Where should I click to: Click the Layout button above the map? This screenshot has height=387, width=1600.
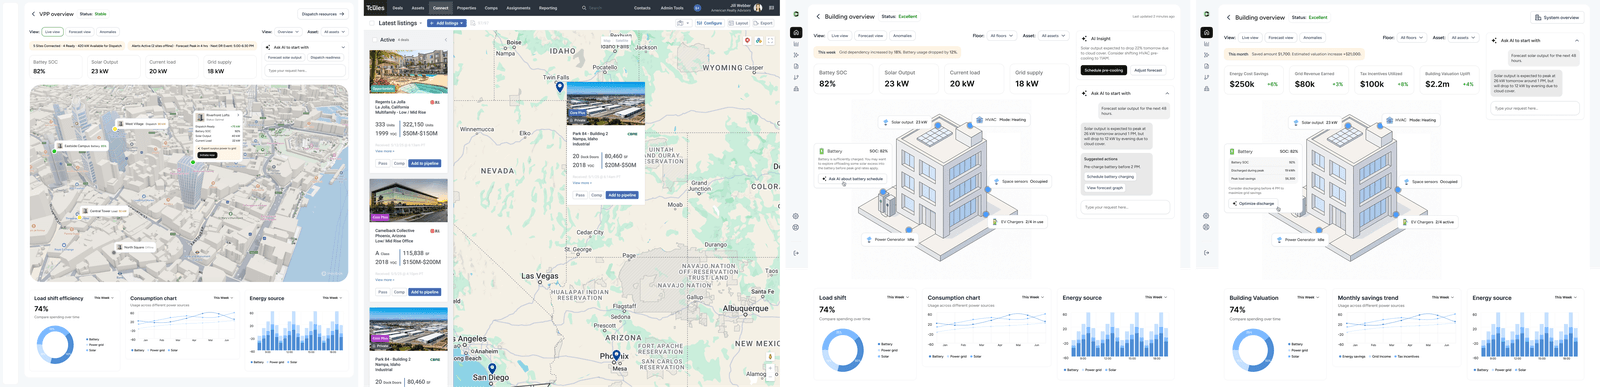pos(738,23)
